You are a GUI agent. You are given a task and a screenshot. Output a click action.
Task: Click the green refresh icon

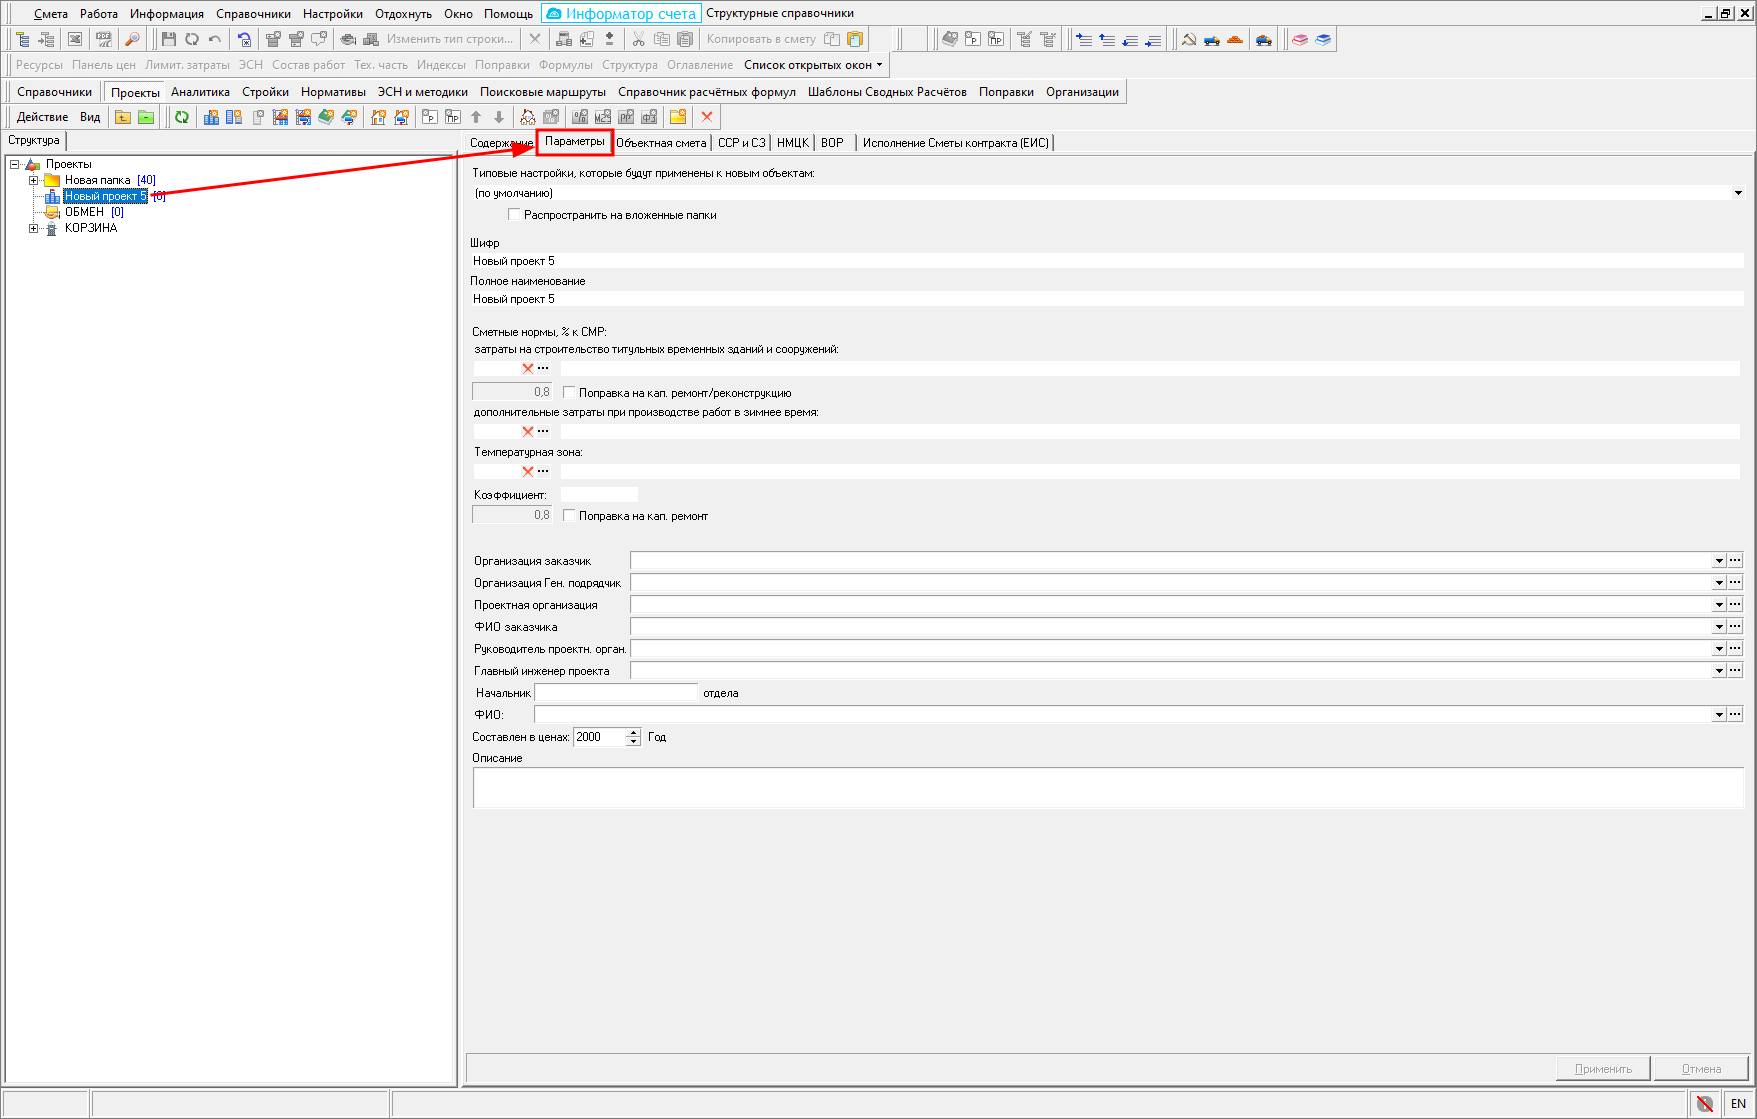tap(182, 117)
